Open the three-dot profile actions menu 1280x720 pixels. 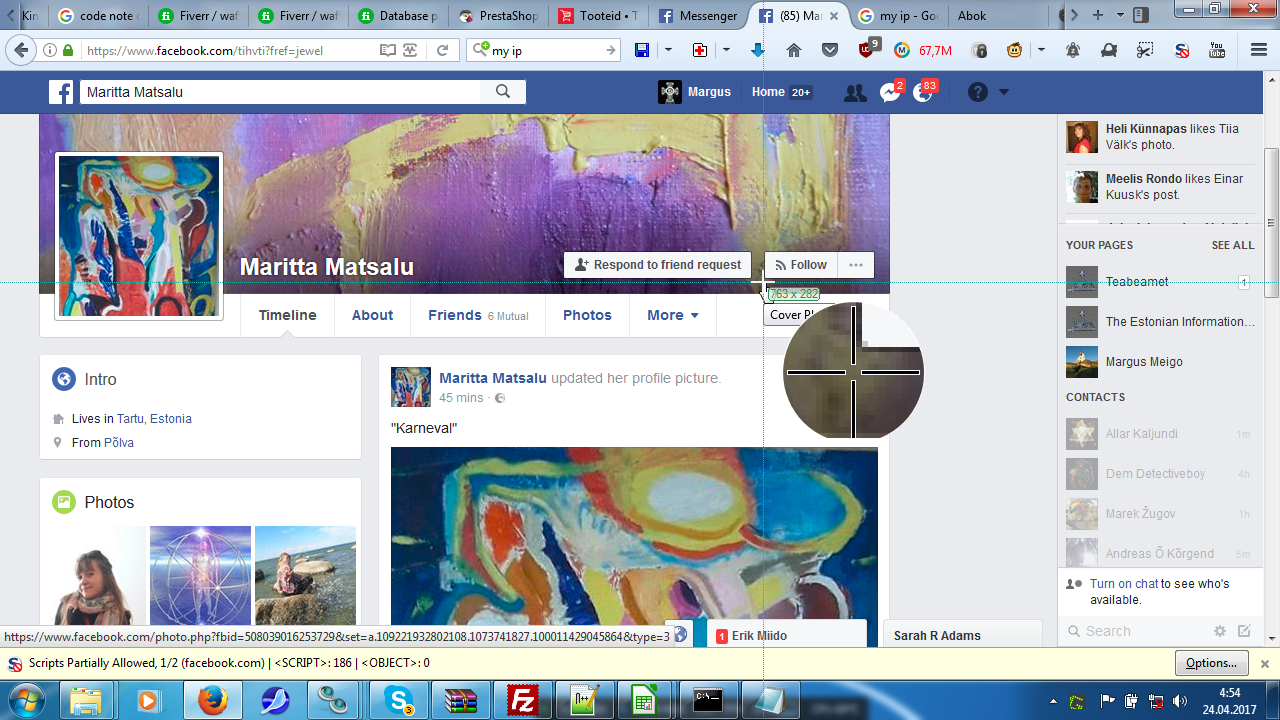pos(856,265)
